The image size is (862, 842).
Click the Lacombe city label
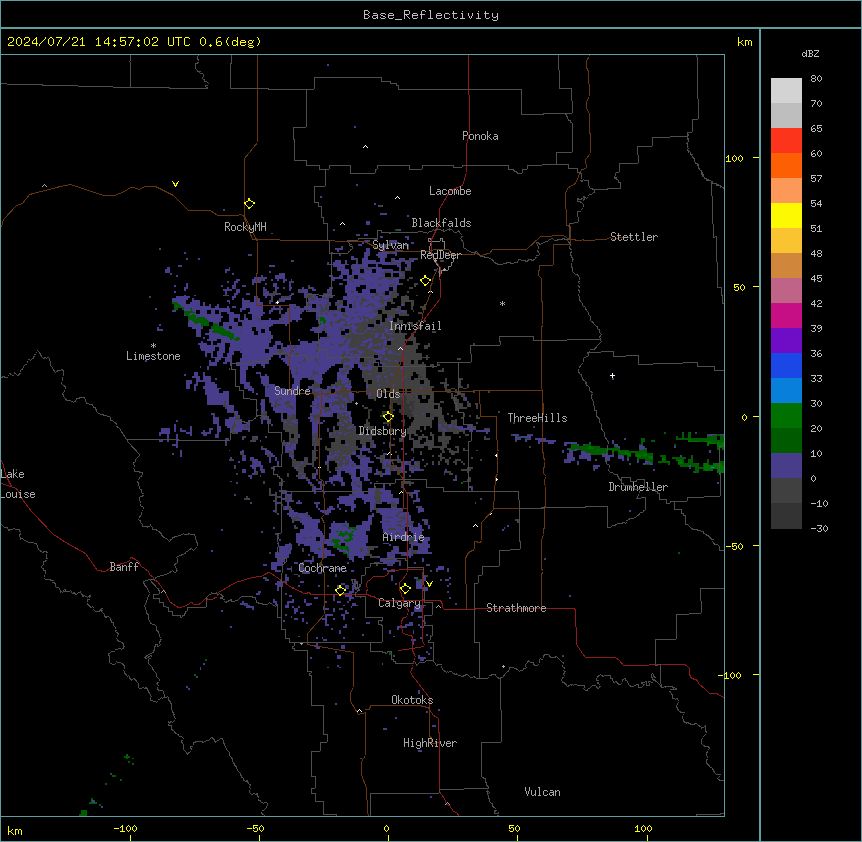[450, 191]
